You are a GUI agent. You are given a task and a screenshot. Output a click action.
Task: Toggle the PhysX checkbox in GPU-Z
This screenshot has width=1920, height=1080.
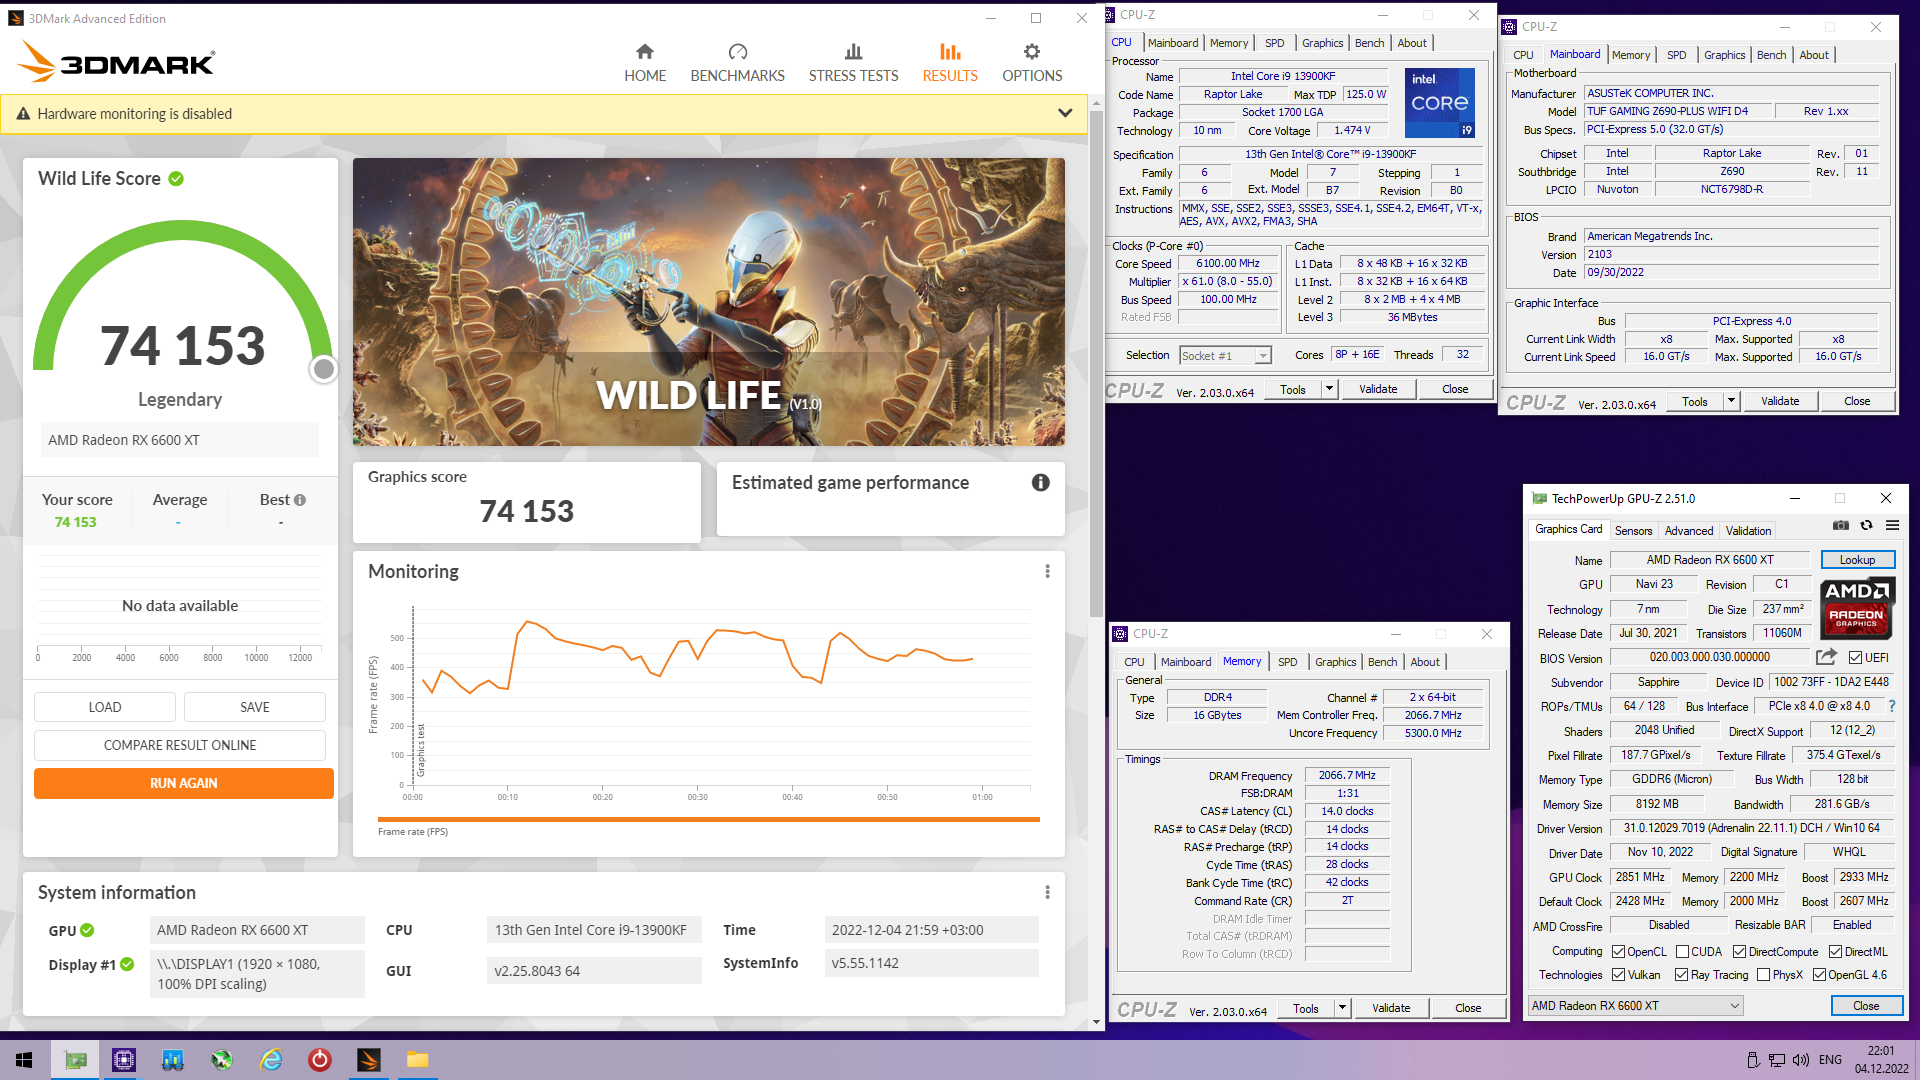1763,975
